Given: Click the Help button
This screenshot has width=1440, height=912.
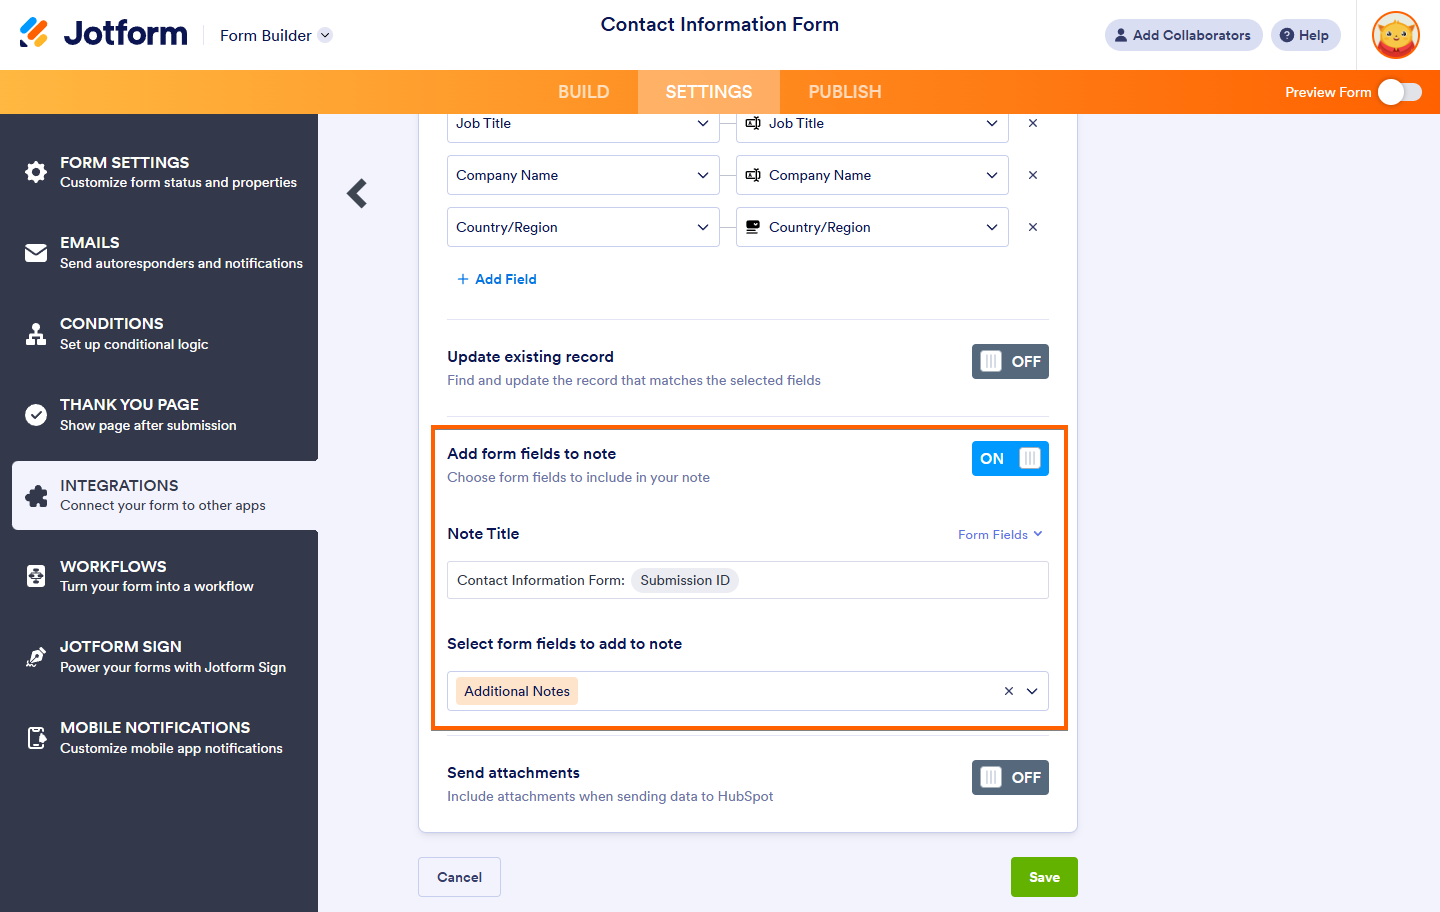Looking at the screenshot, I should click(1305, 35).
